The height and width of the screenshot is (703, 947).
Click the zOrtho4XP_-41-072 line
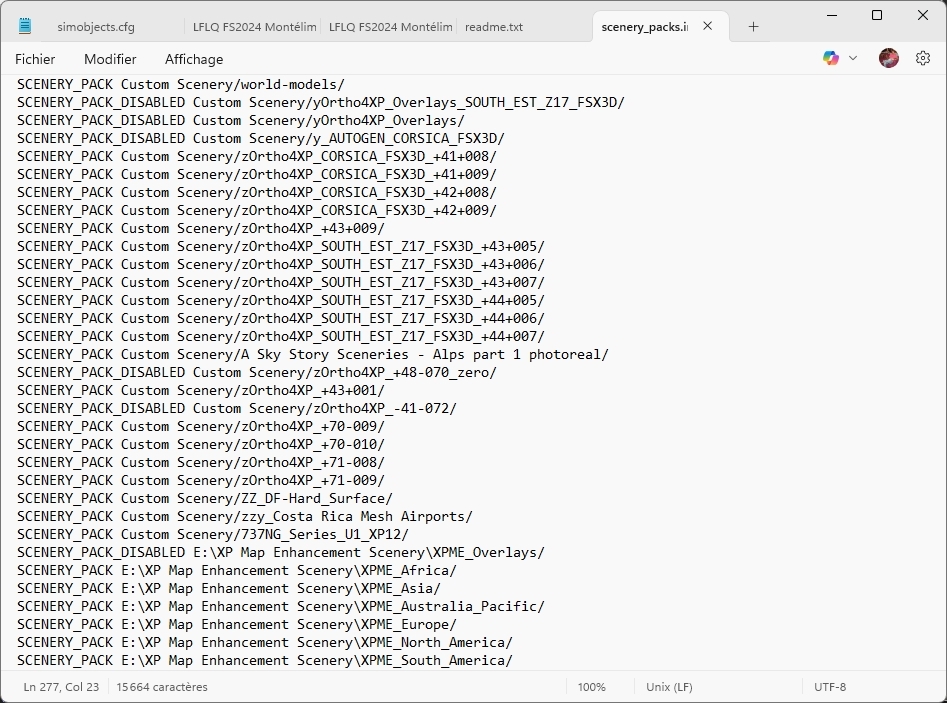click(237, 408)
